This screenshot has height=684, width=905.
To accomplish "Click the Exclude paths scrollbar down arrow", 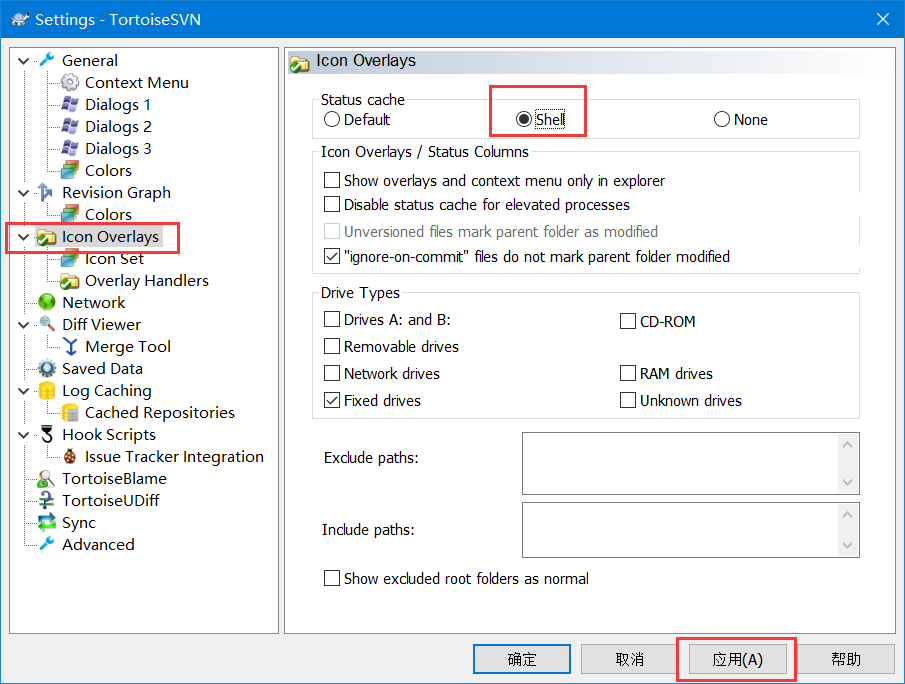I will 847,482.
